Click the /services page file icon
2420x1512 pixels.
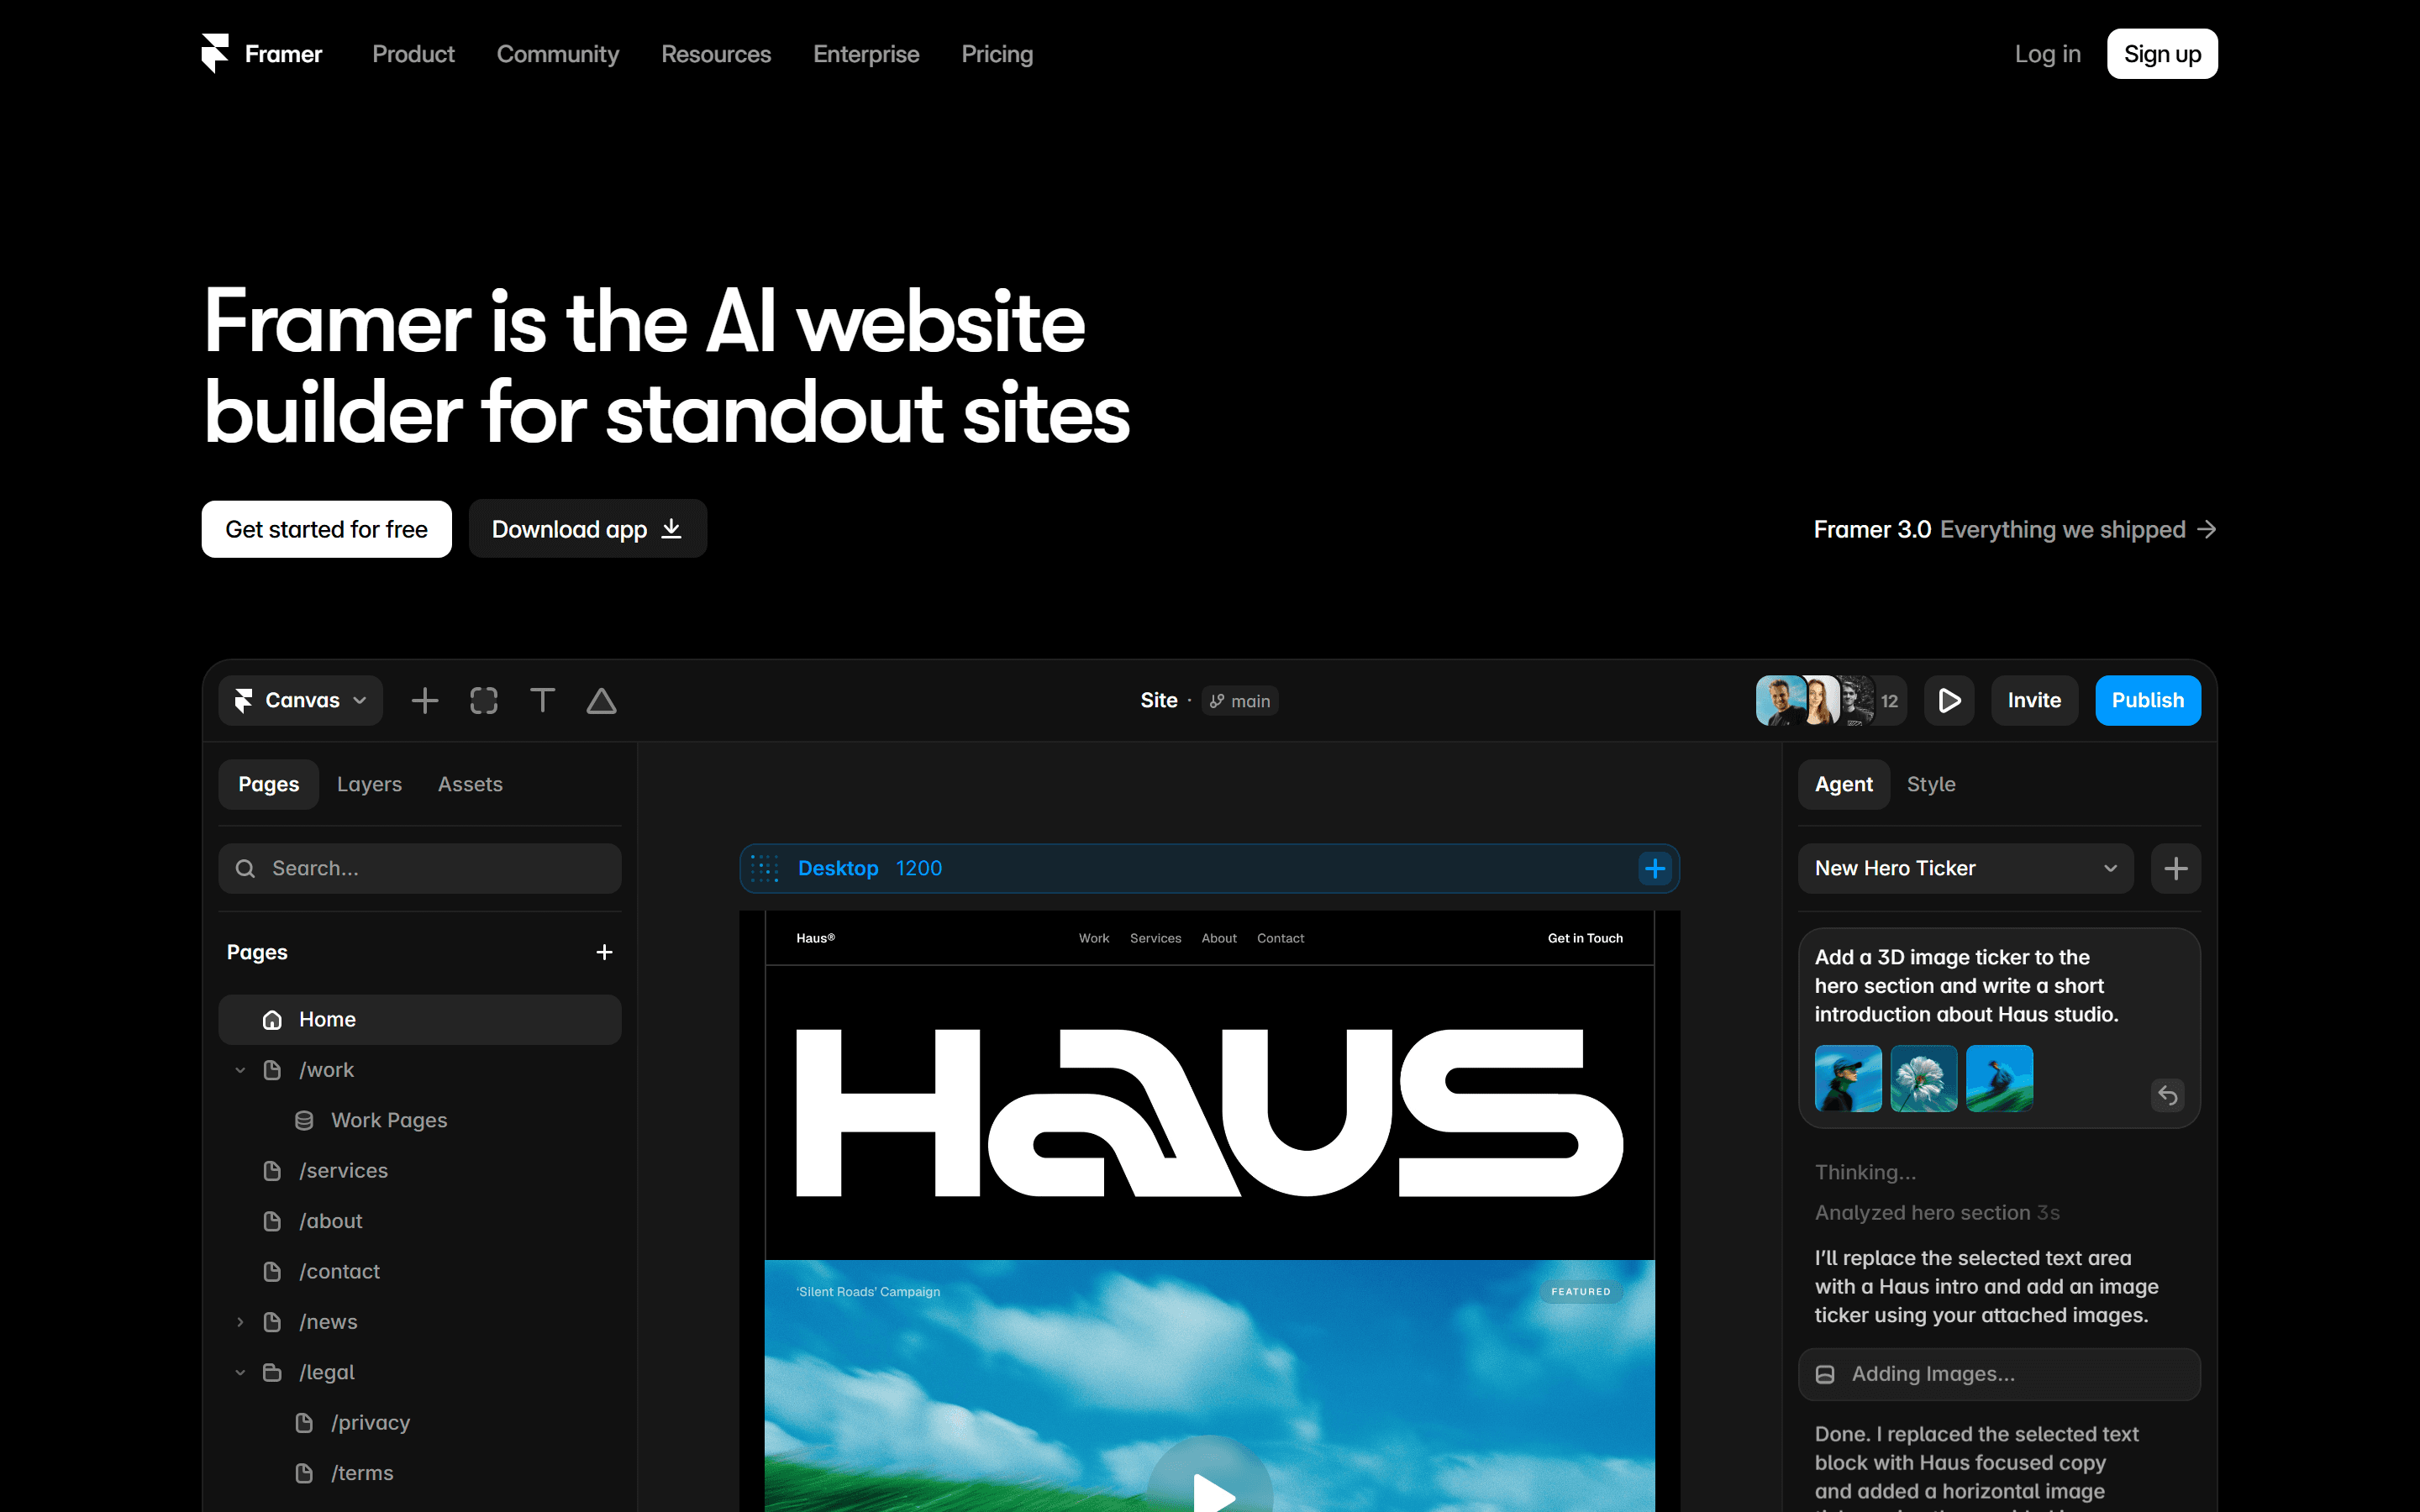[x=272, y=1171]
